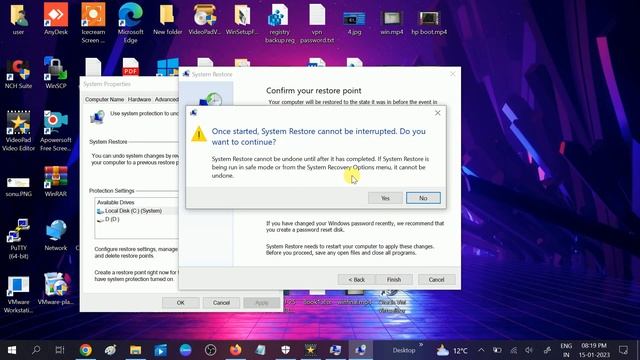The height and width of the screenshot is (360, 640).
Task: Open PuTTY (64-bit) desktop shortcut
Action: tap(18, 239)
